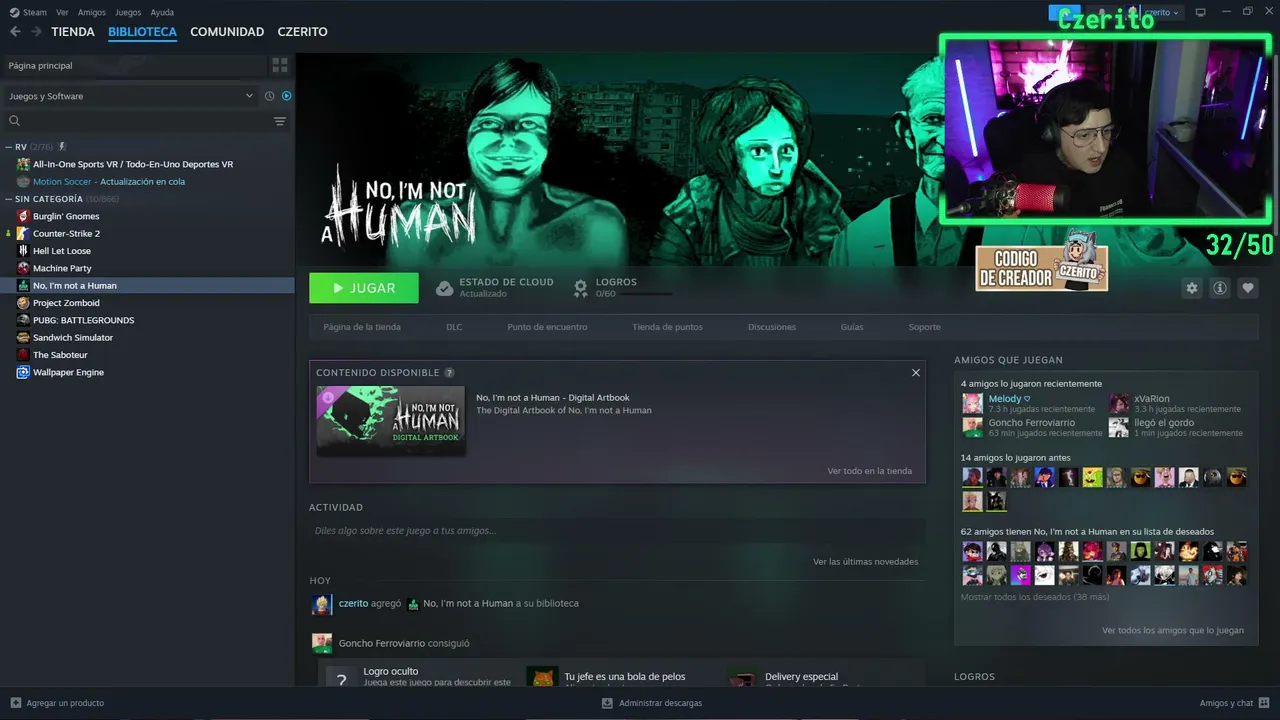Open the Amigos y chat icon

pyautogui.click(x=1264, y=703)
